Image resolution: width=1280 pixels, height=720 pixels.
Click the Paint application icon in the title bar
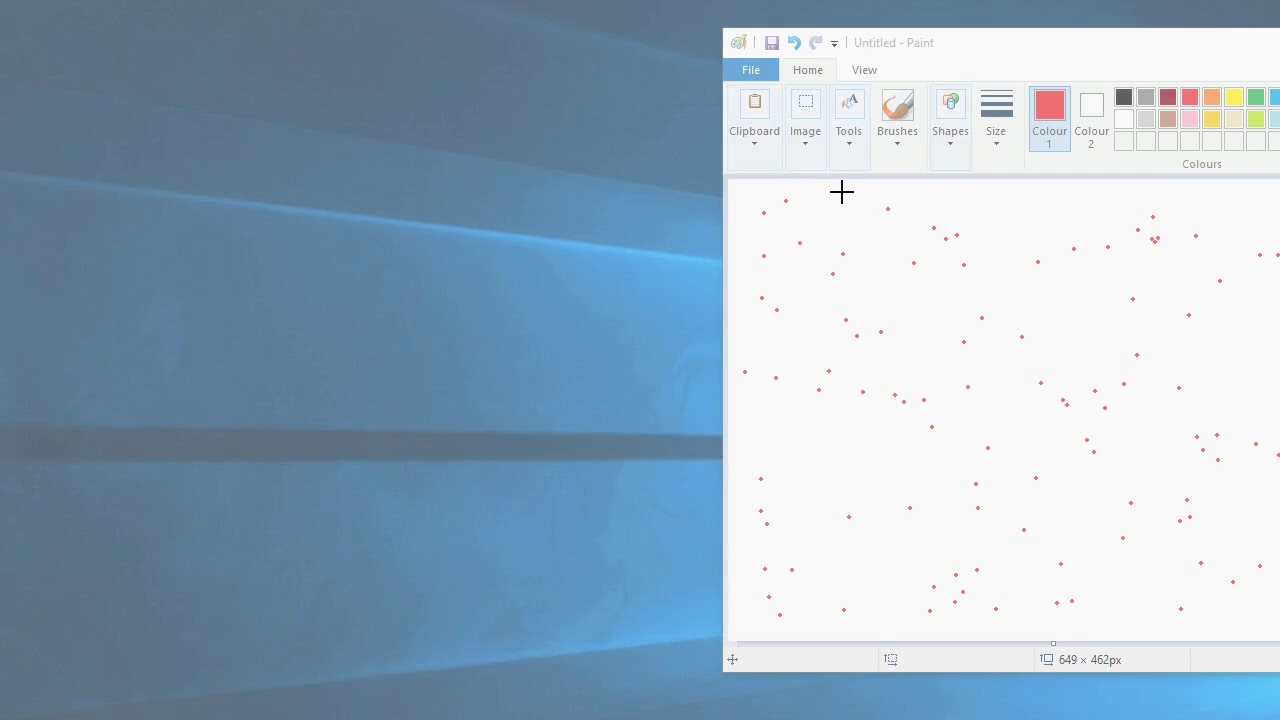point(738,43)
